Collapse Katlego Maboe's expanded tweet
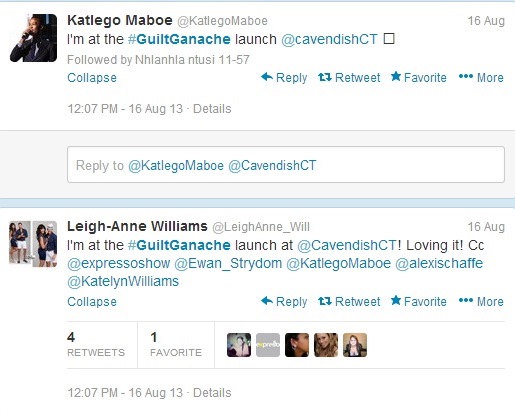Viewport: 515px width, 413px height. pyautogui.click(x=92, y=78)
